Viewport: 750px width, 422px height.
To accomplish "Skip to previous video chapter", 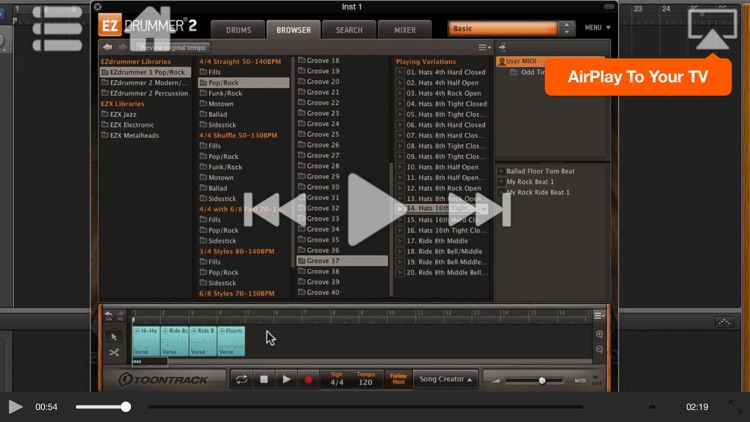I will [x=274, y=210].
